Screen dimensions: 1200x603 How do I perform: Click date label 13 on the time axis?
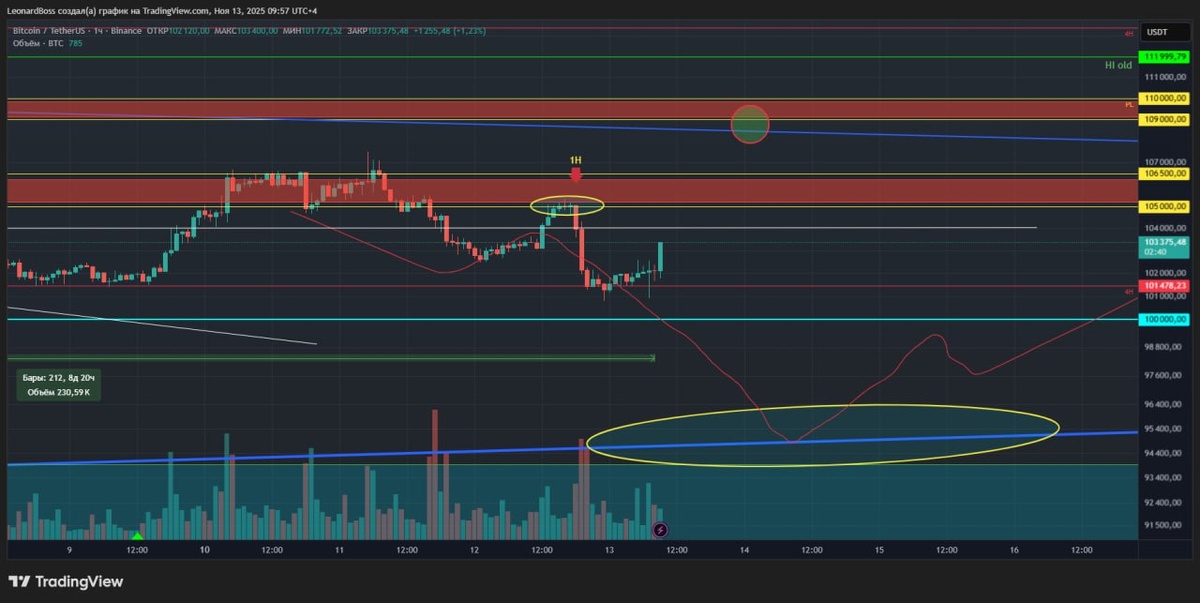[609, 550]
